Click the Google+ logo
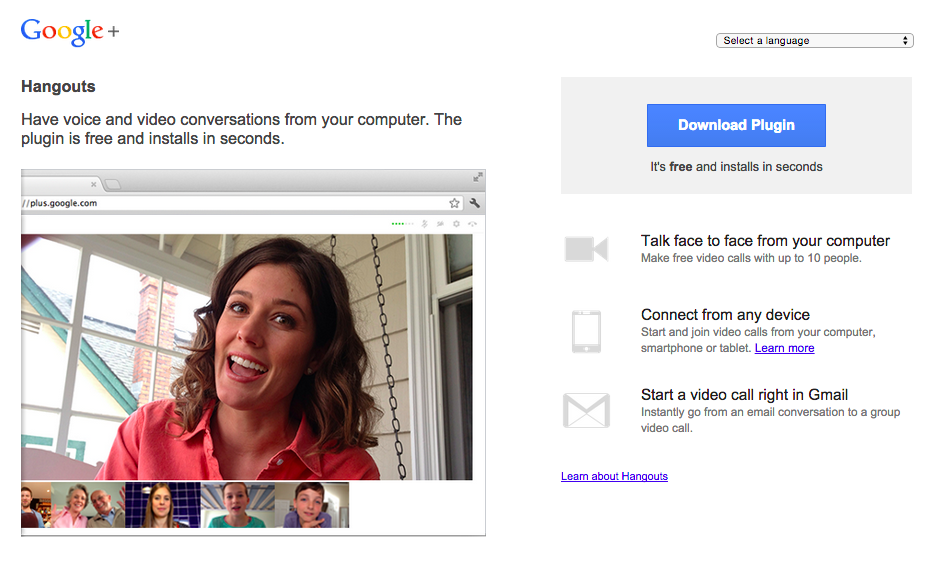The width and height of the screenshot is (930, 570). [70, 31]
